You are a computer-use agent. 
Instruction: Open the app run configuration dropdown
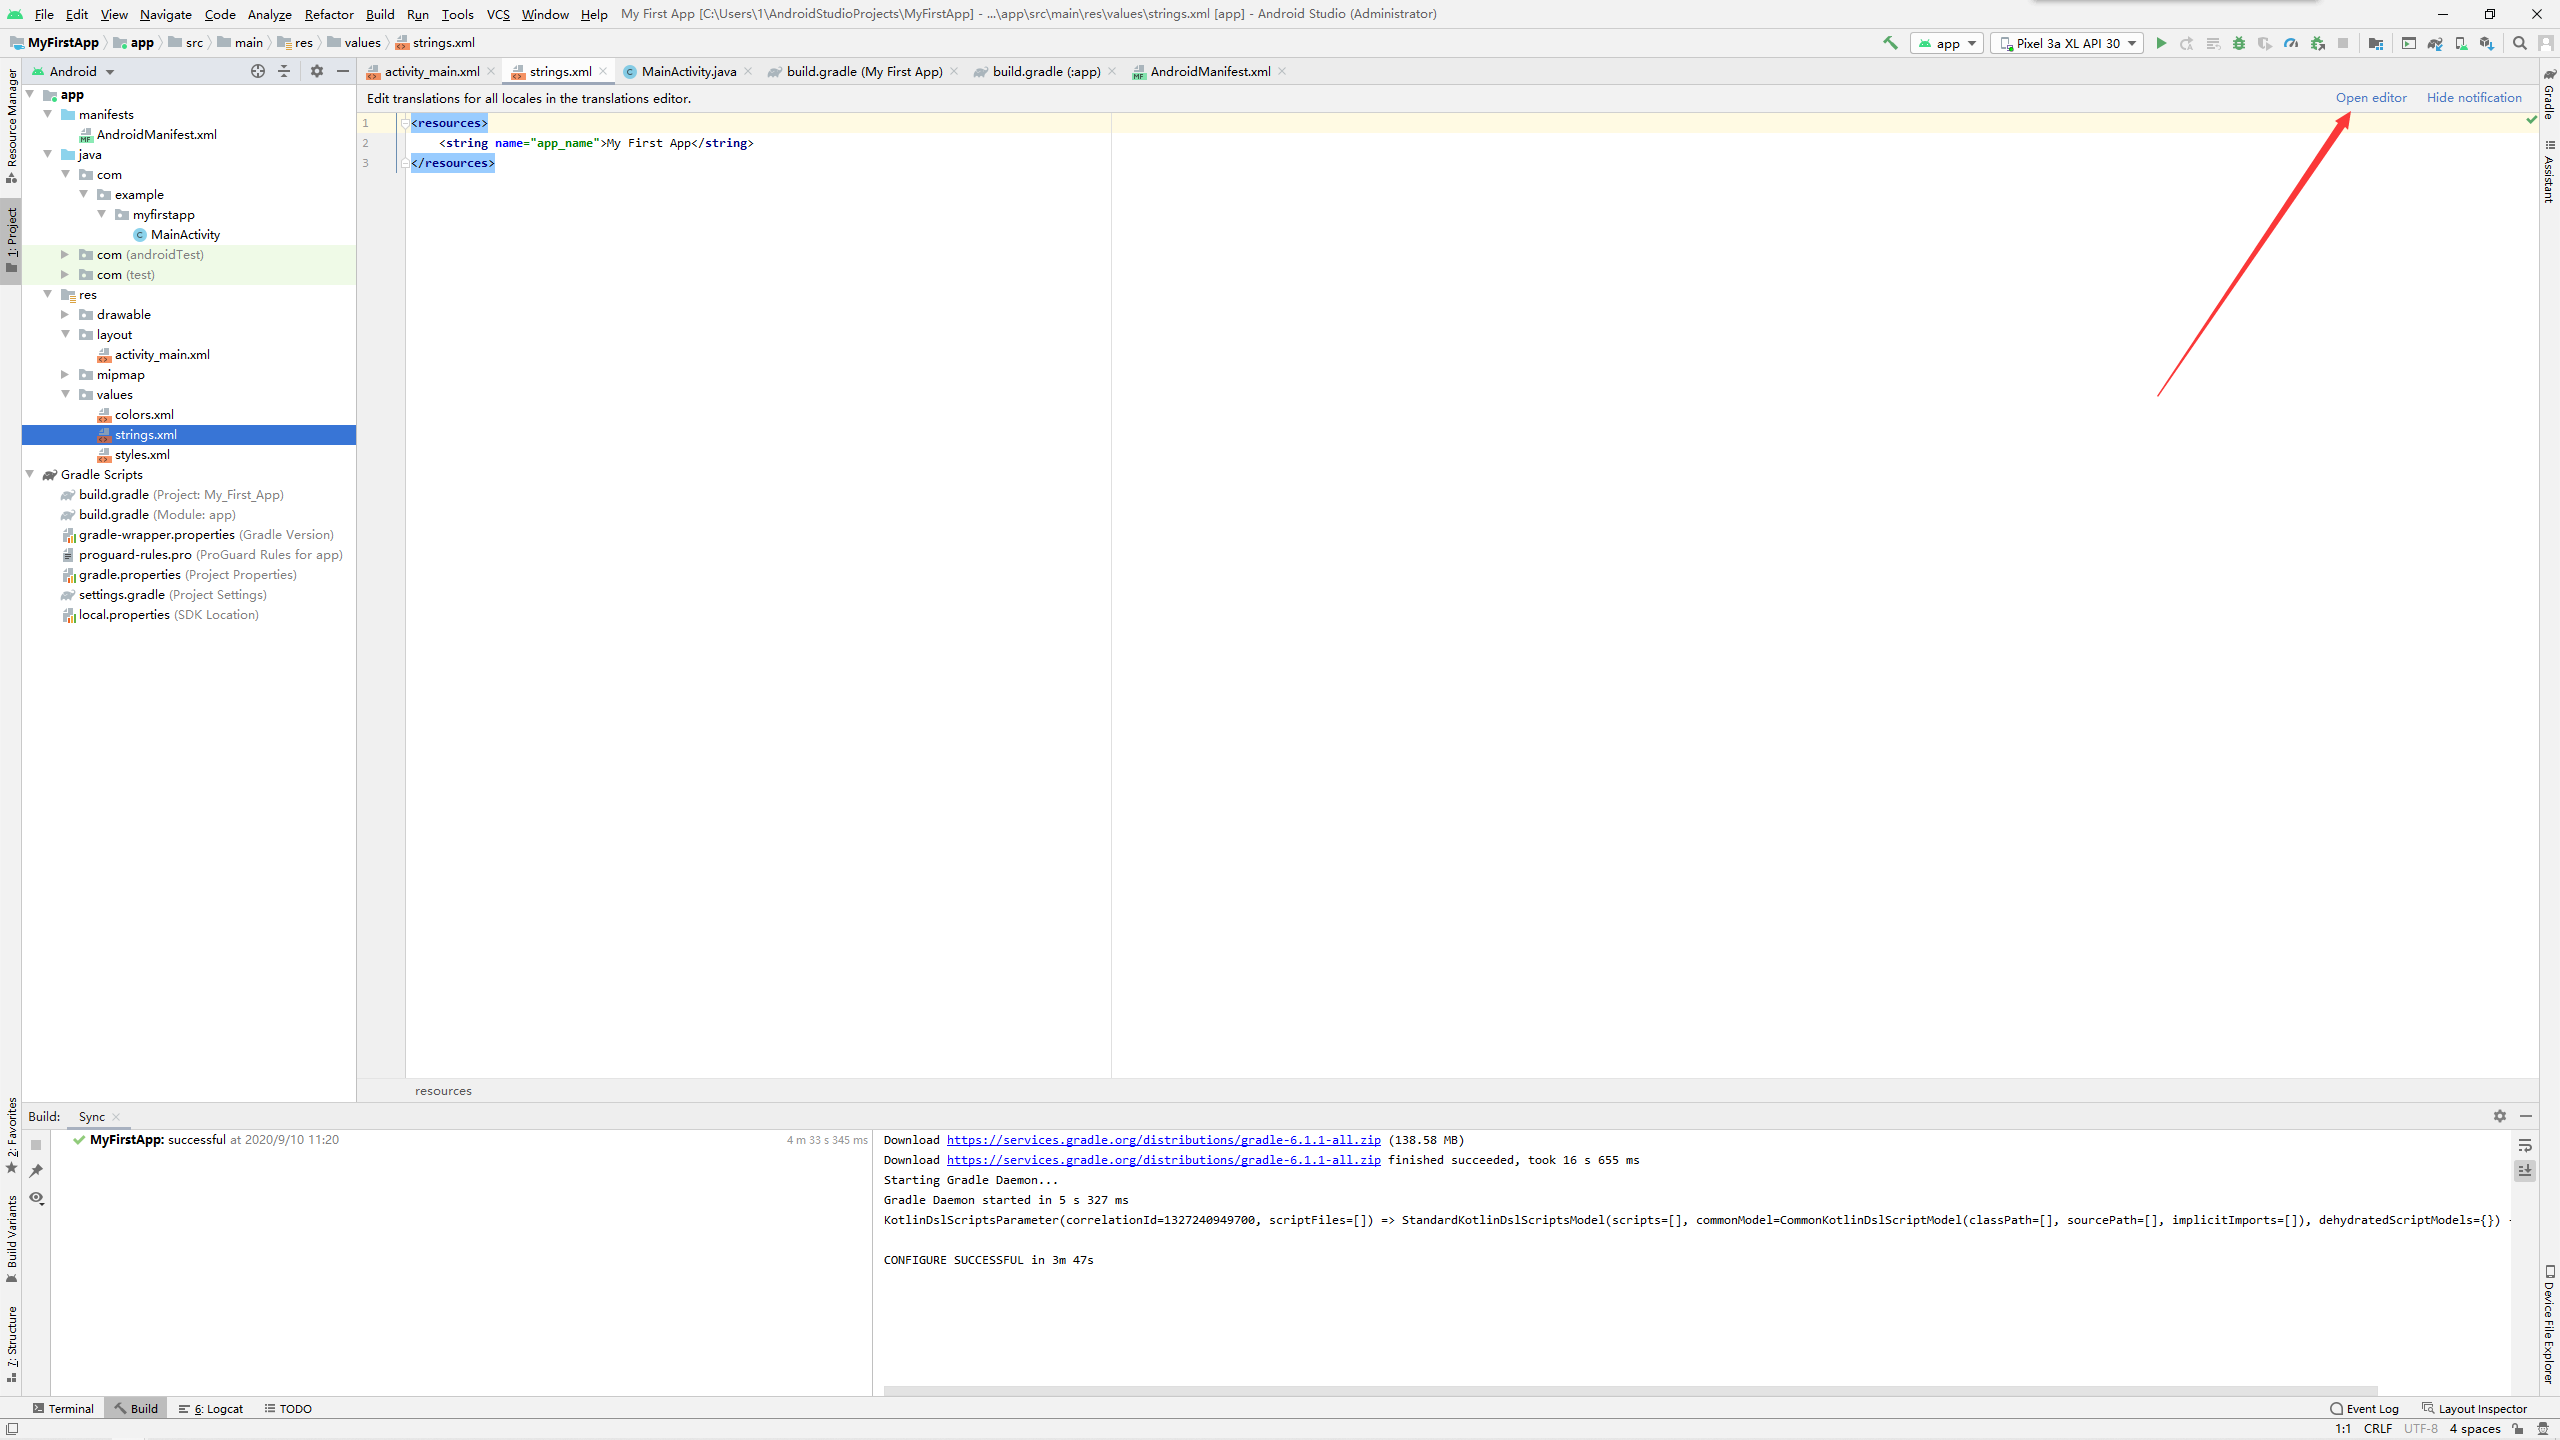coord(1946,43)
